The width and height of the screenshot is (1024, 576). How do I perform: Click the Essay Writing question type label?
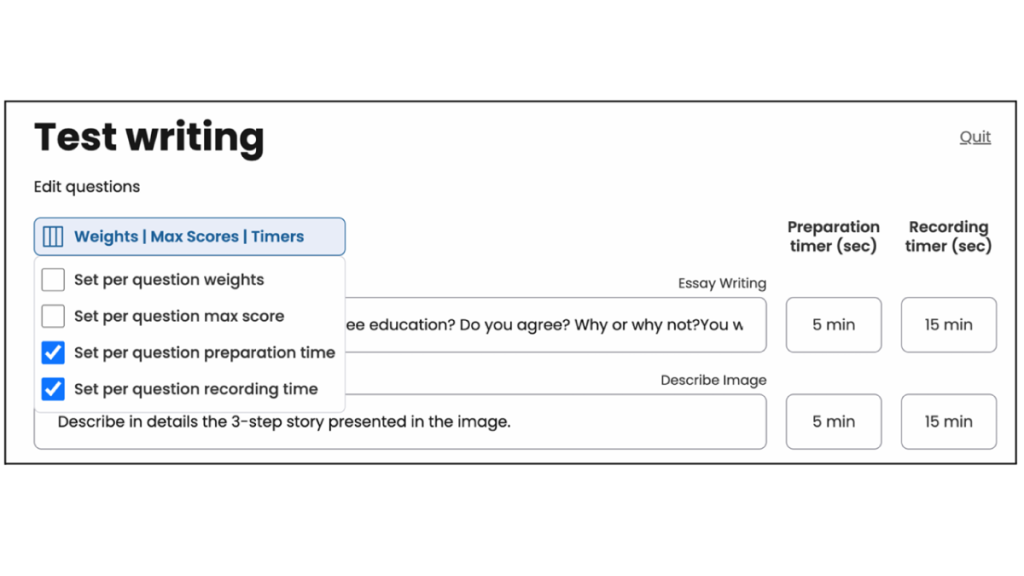[x=722, y=283]
